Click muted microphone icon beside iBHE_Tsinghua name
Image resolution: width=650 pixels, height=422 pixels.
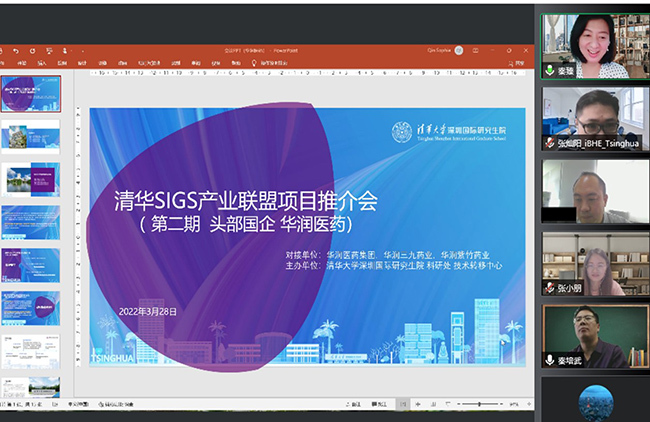pos(550,143)
